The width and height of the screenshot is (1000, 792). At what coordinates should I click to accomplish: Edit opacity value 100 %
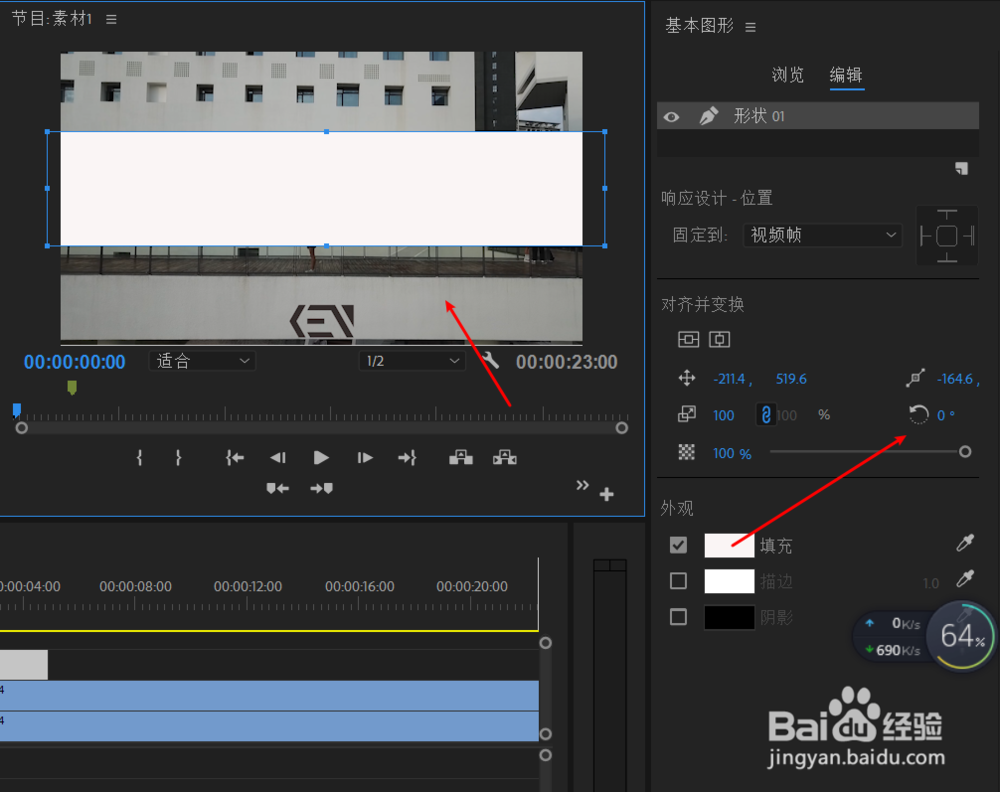coord(732,453)
